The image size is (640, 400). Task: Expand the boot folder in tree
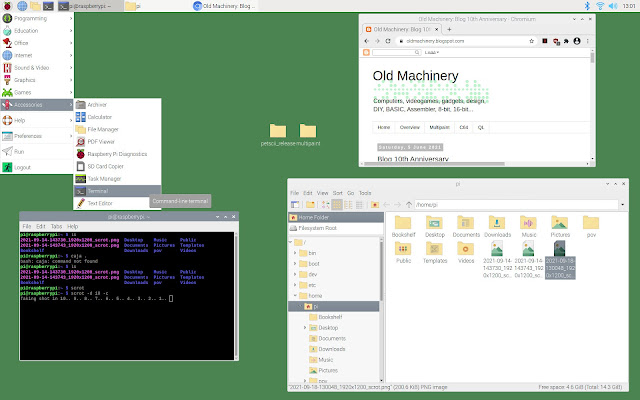[x=295, y=264]
